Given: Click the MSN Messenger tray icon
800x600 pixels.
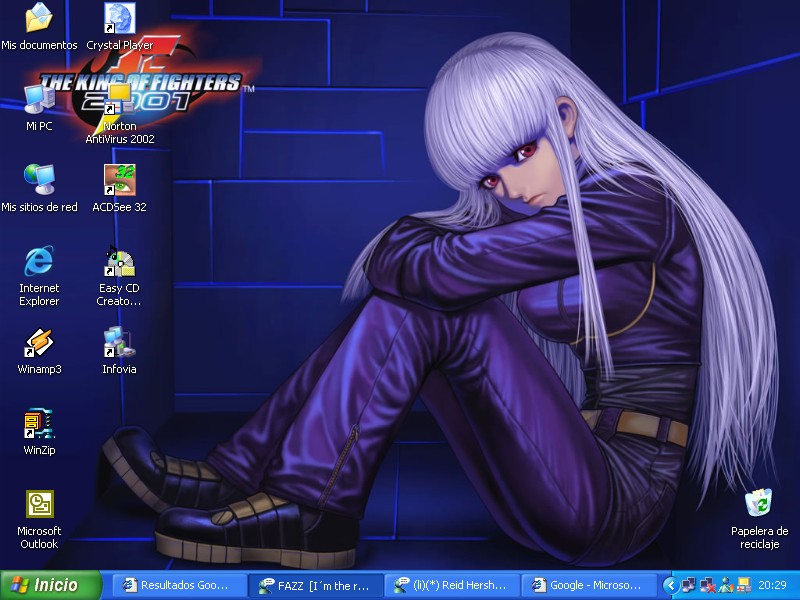Looking at the screenshot, I should point(726,585).
